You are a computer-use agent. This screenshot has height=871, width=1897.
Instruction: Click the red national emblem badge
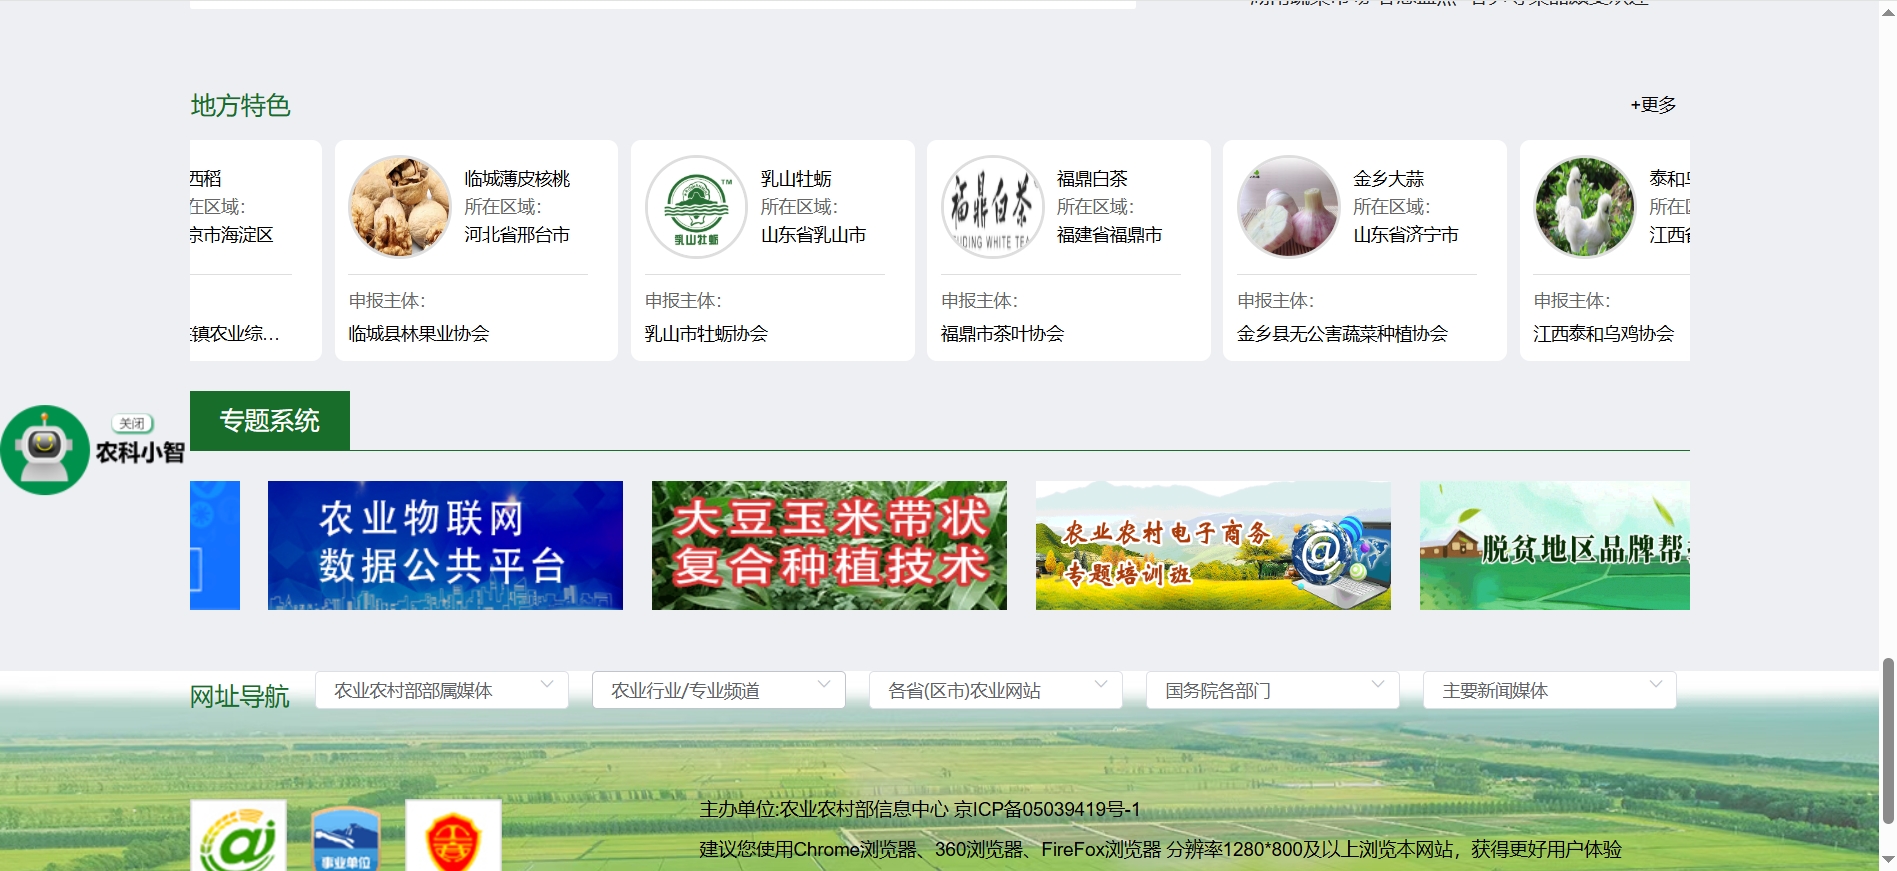click(453, 838)
